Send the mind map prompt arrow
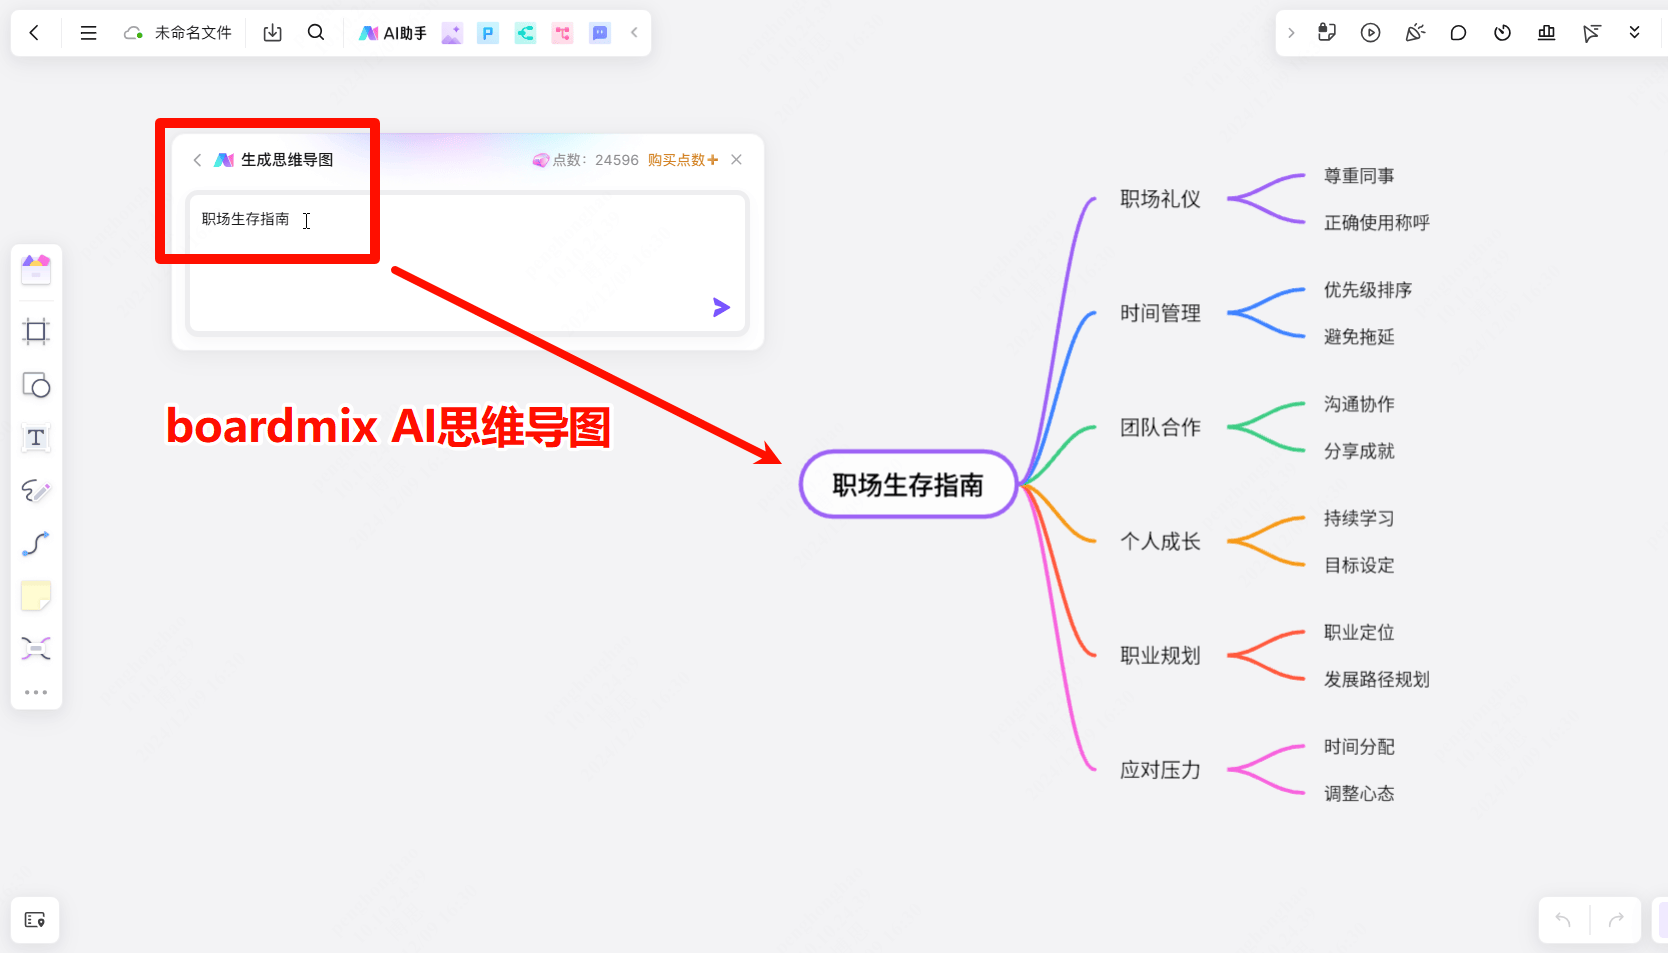 (x=721, y=307)
